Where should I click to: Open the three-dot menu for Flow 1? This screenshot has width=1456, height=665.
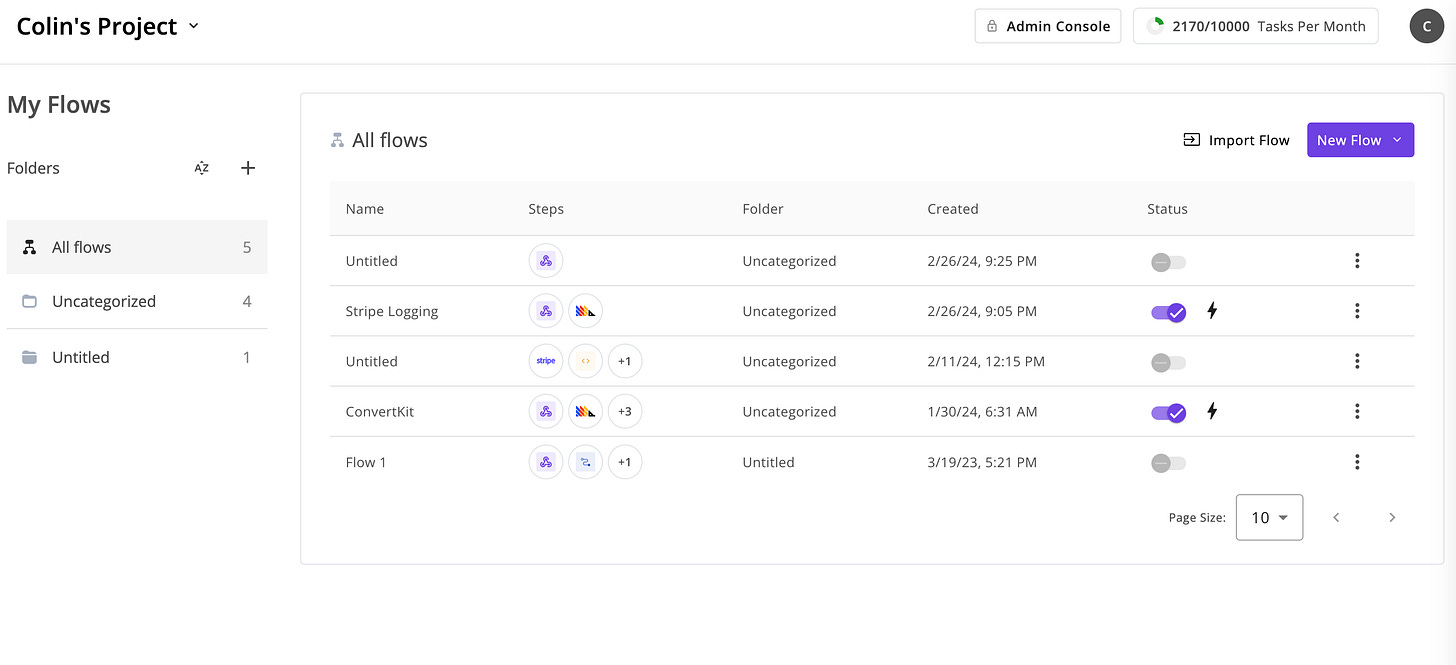[1357, 462]
